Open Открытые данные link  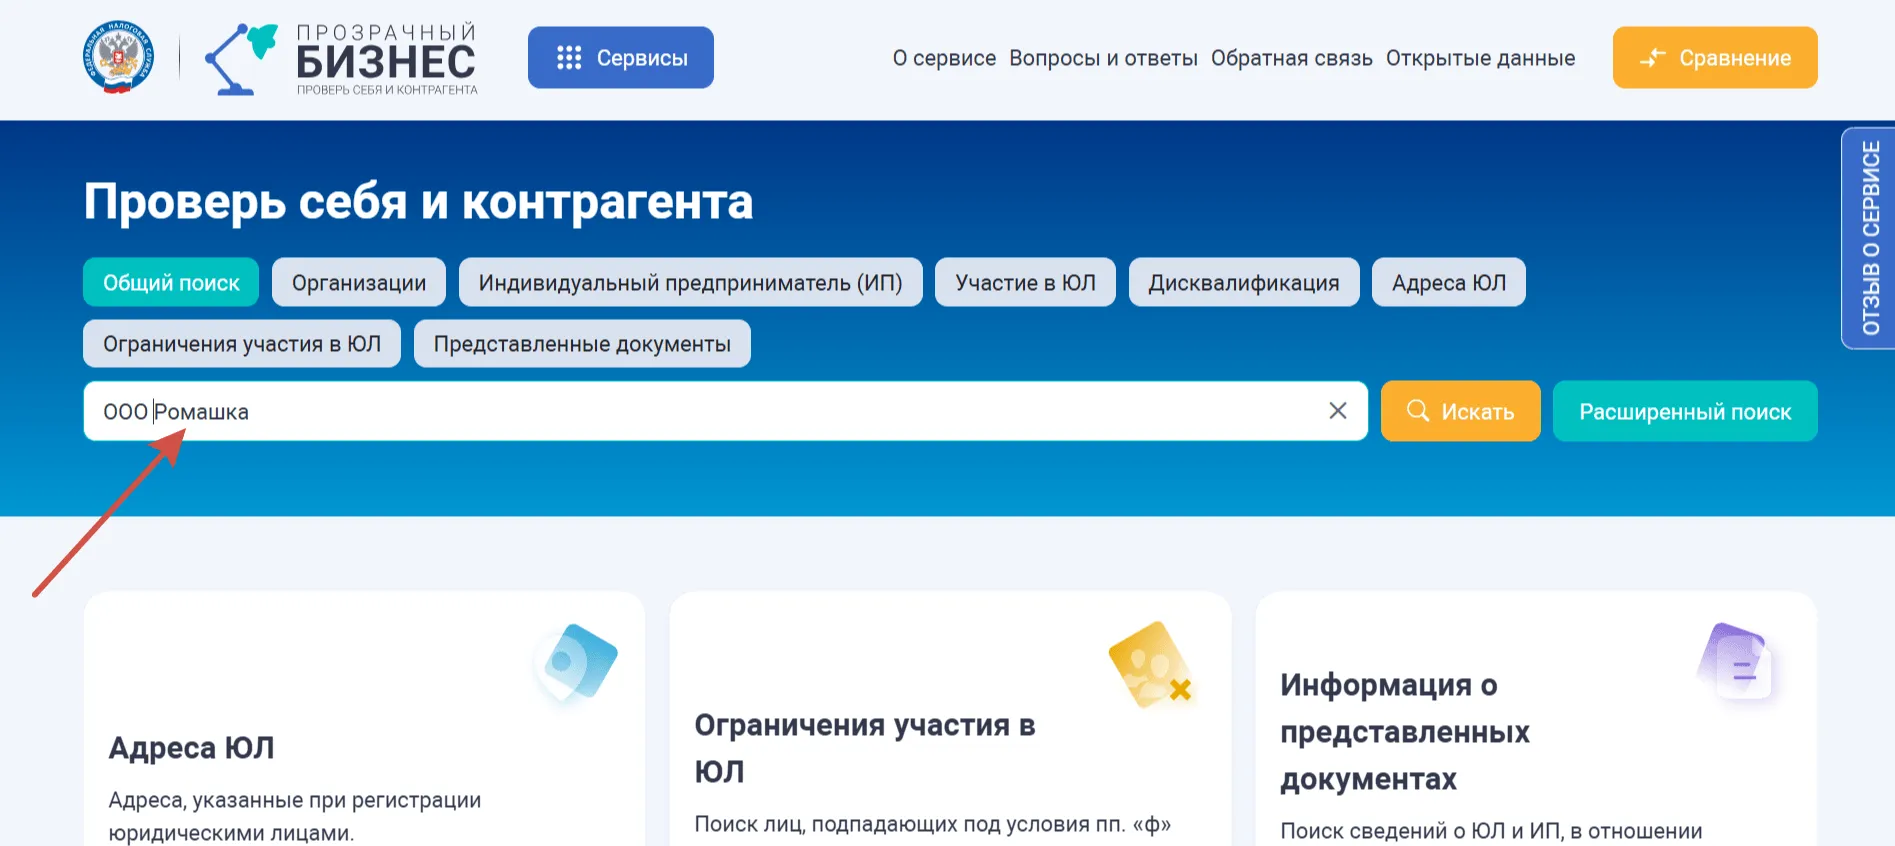click(x=1480, y=58)
